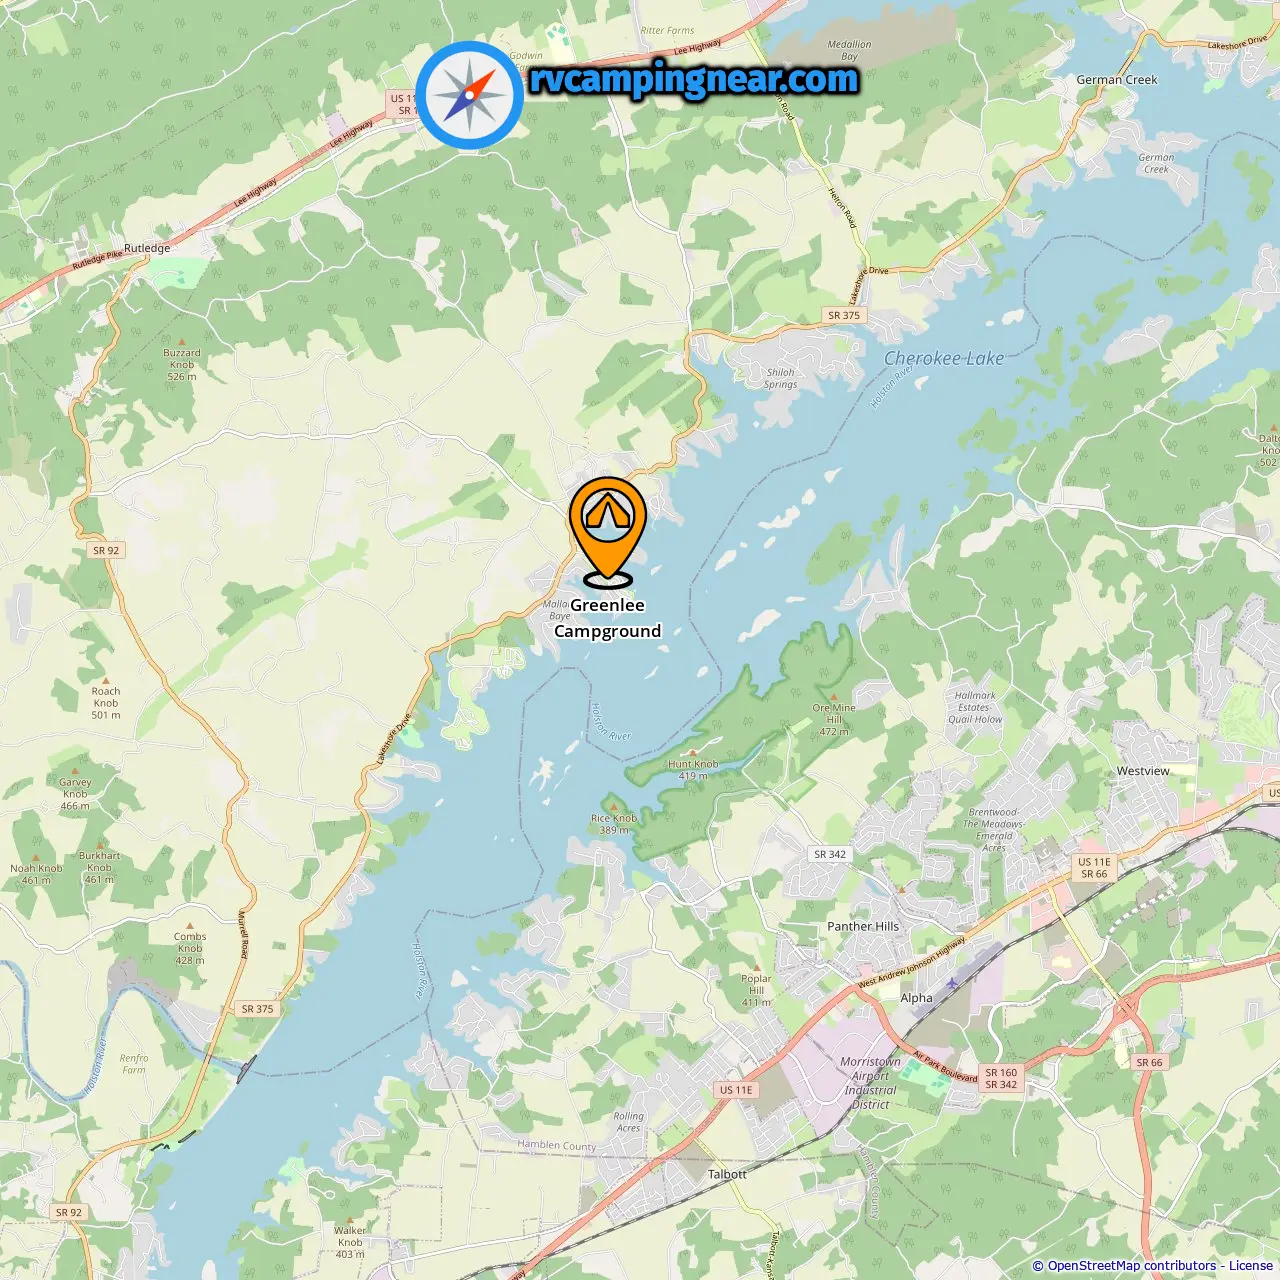1280x1280 pixels.
Task: Select the Rutledge town label
Action: 147,248
